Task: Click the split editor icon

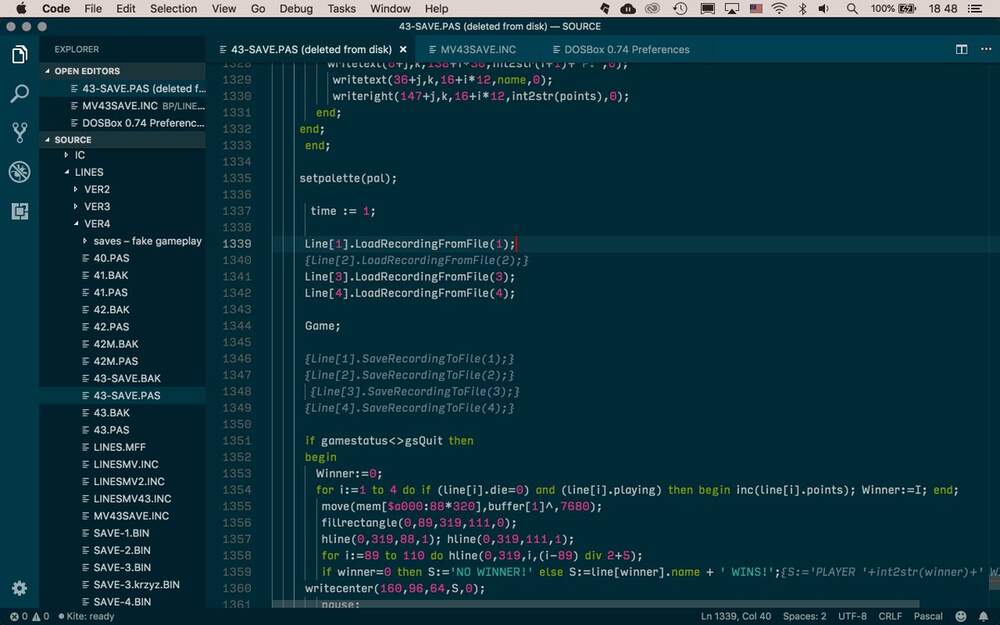Action: click(961, 49)
